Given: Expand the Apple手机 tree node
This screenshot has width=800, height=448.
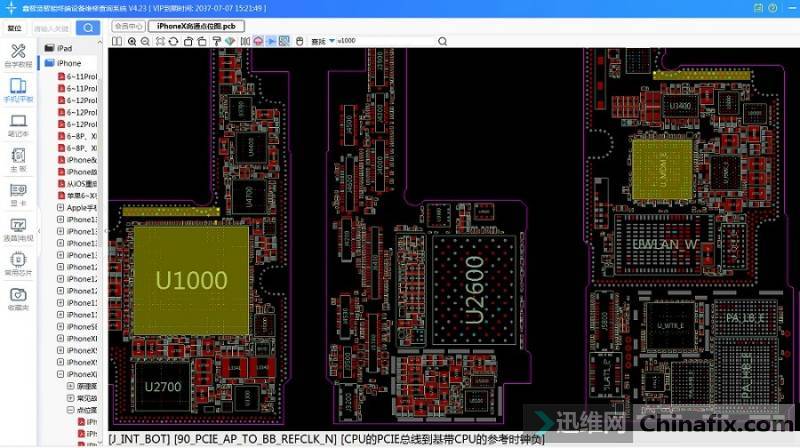Looking at the screenshot, I should (59, 207).
